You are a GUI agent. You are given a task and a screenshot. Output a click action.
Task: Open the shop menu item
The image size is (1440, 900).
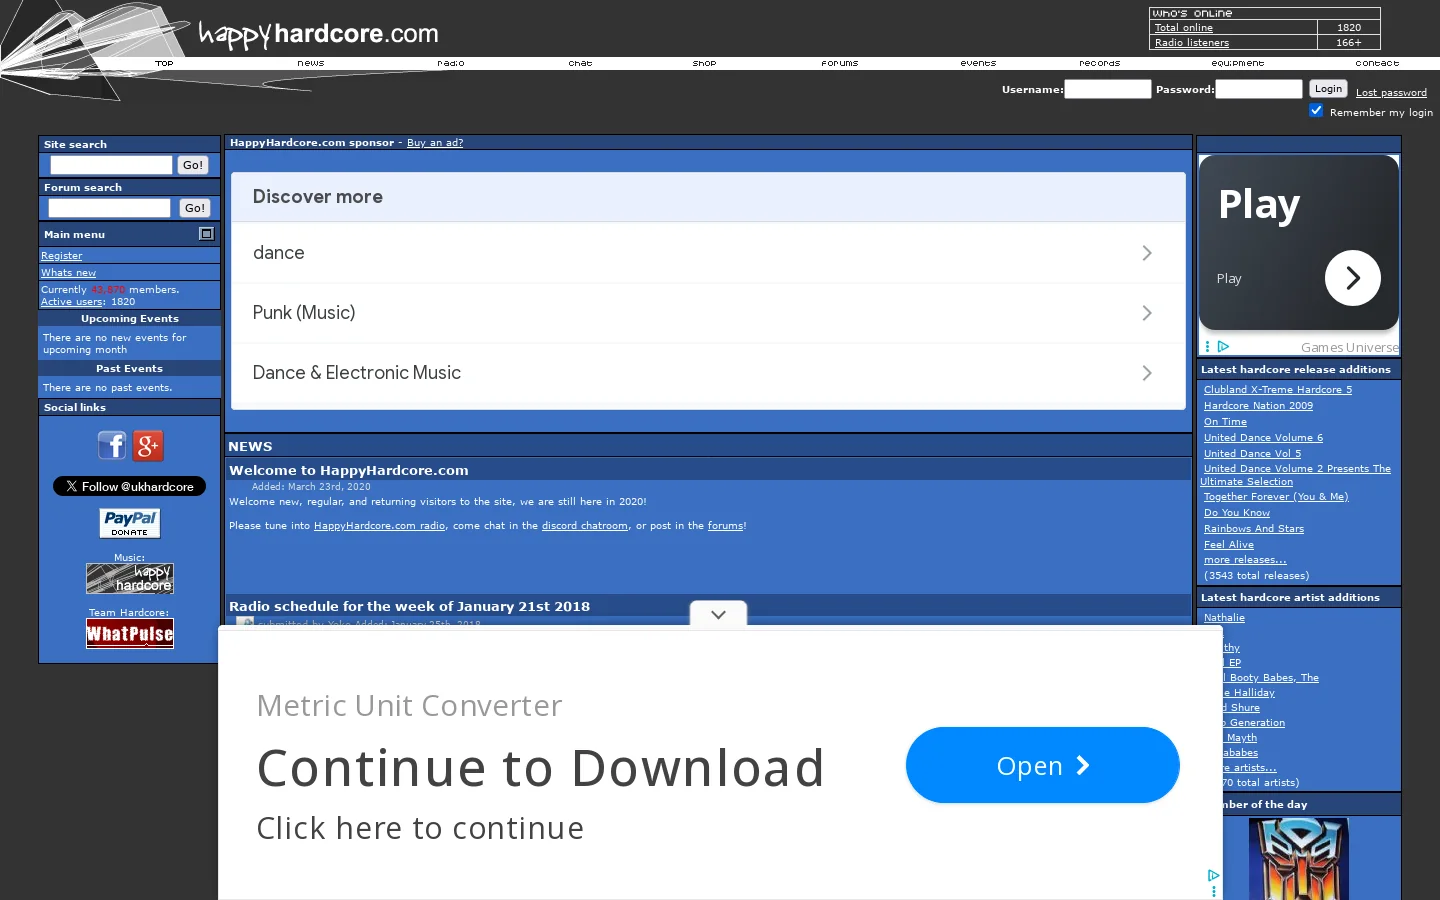pos(705,63)
